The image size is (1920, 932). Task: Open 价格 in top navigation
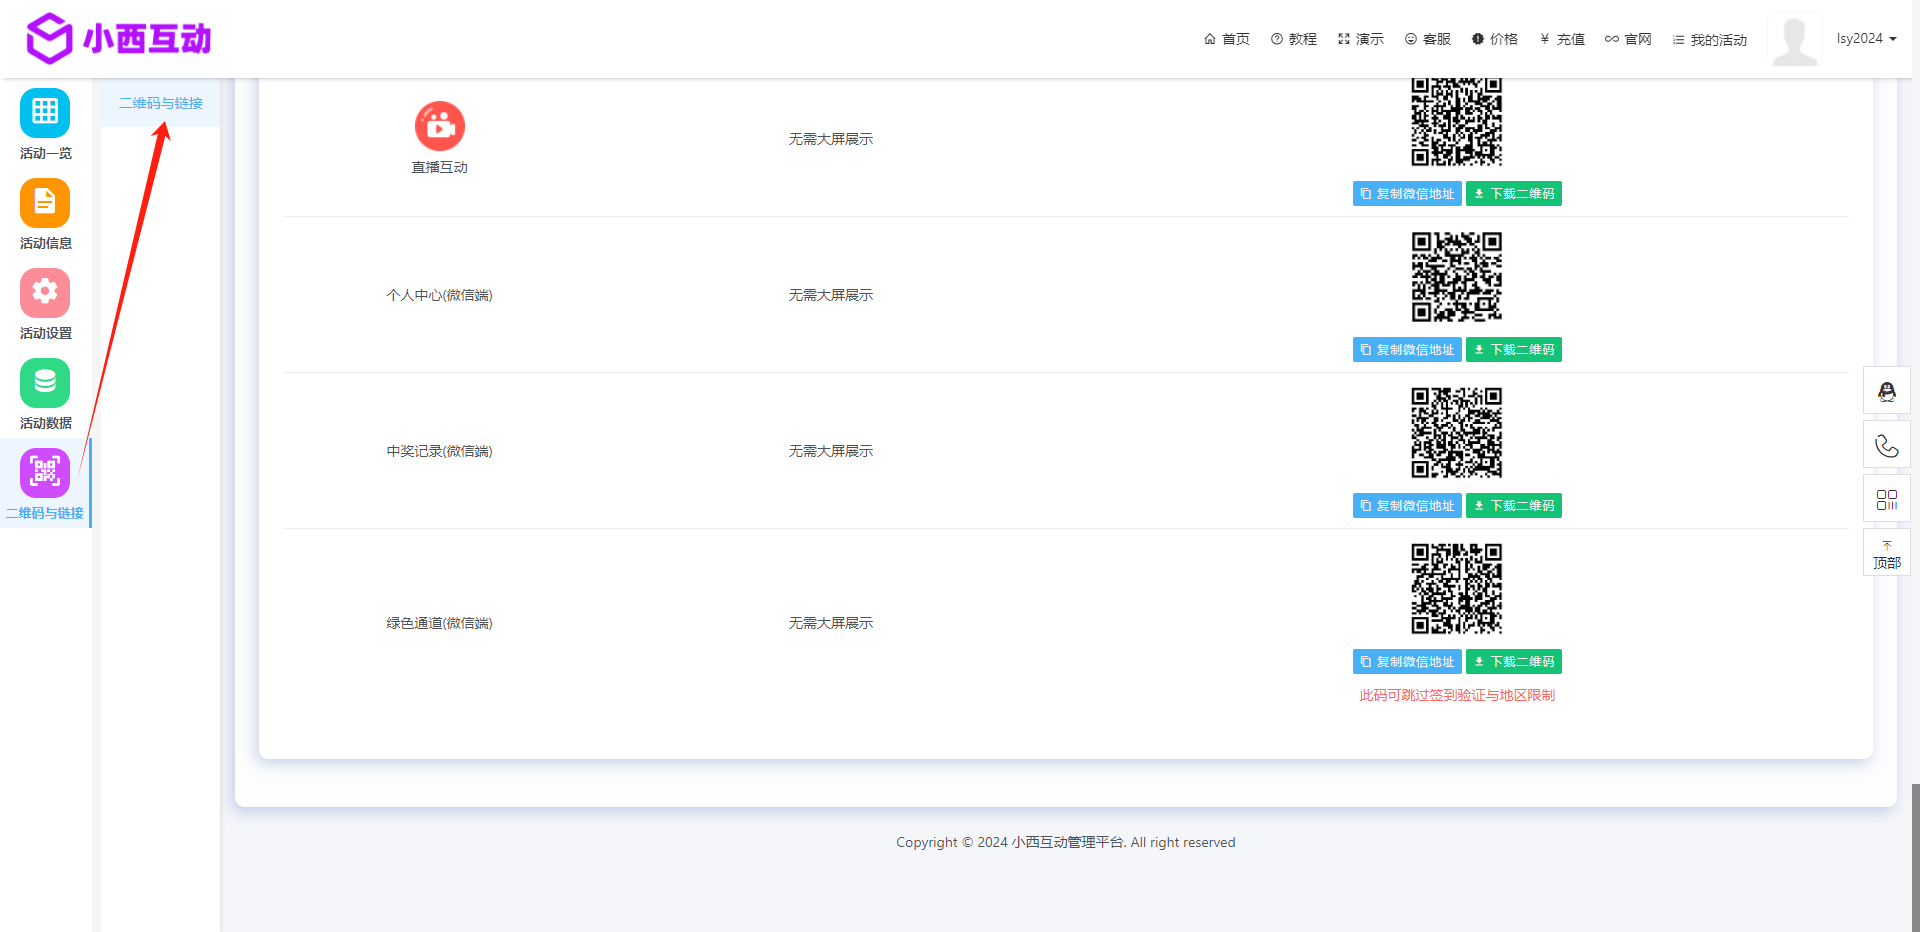[x=1495, y=39]
